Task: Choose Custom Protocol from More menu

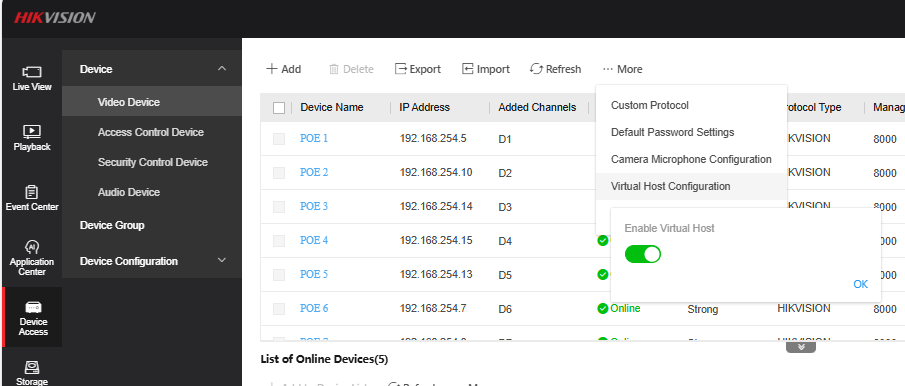Action: point(649,105)
